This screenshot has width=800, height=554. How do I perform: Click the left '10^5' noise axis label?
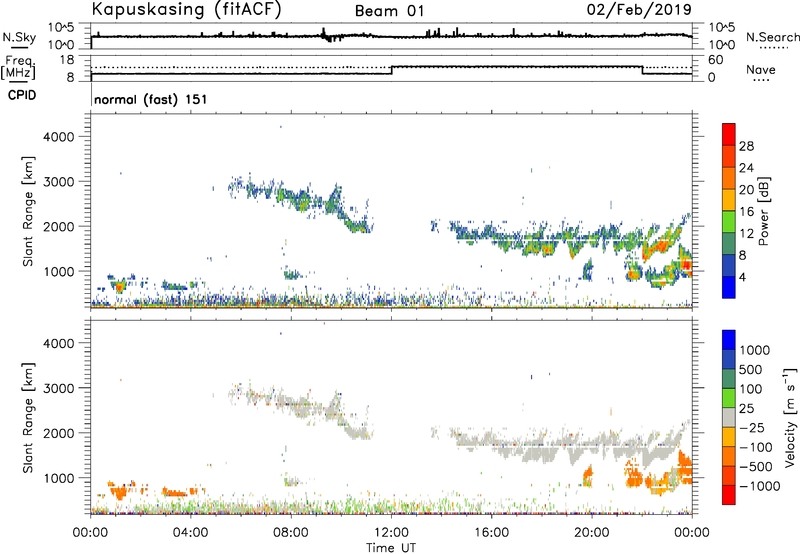tap(61, 28)
